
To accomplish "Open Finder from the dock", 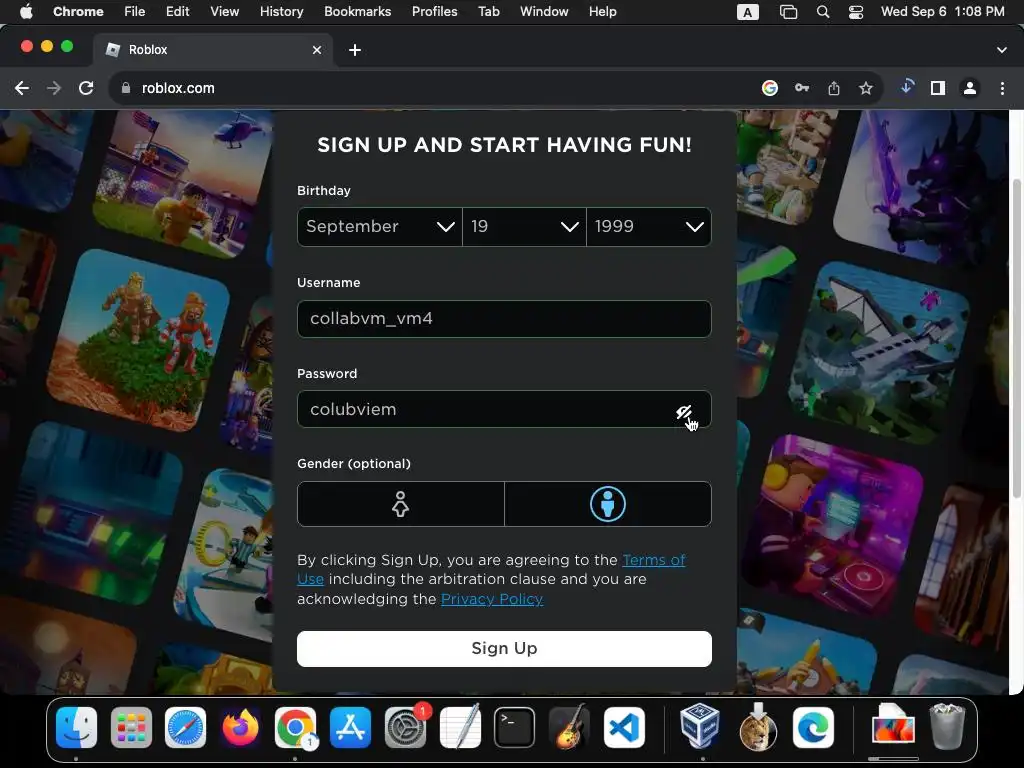I will pyautogui.click(x=76, y=728).
